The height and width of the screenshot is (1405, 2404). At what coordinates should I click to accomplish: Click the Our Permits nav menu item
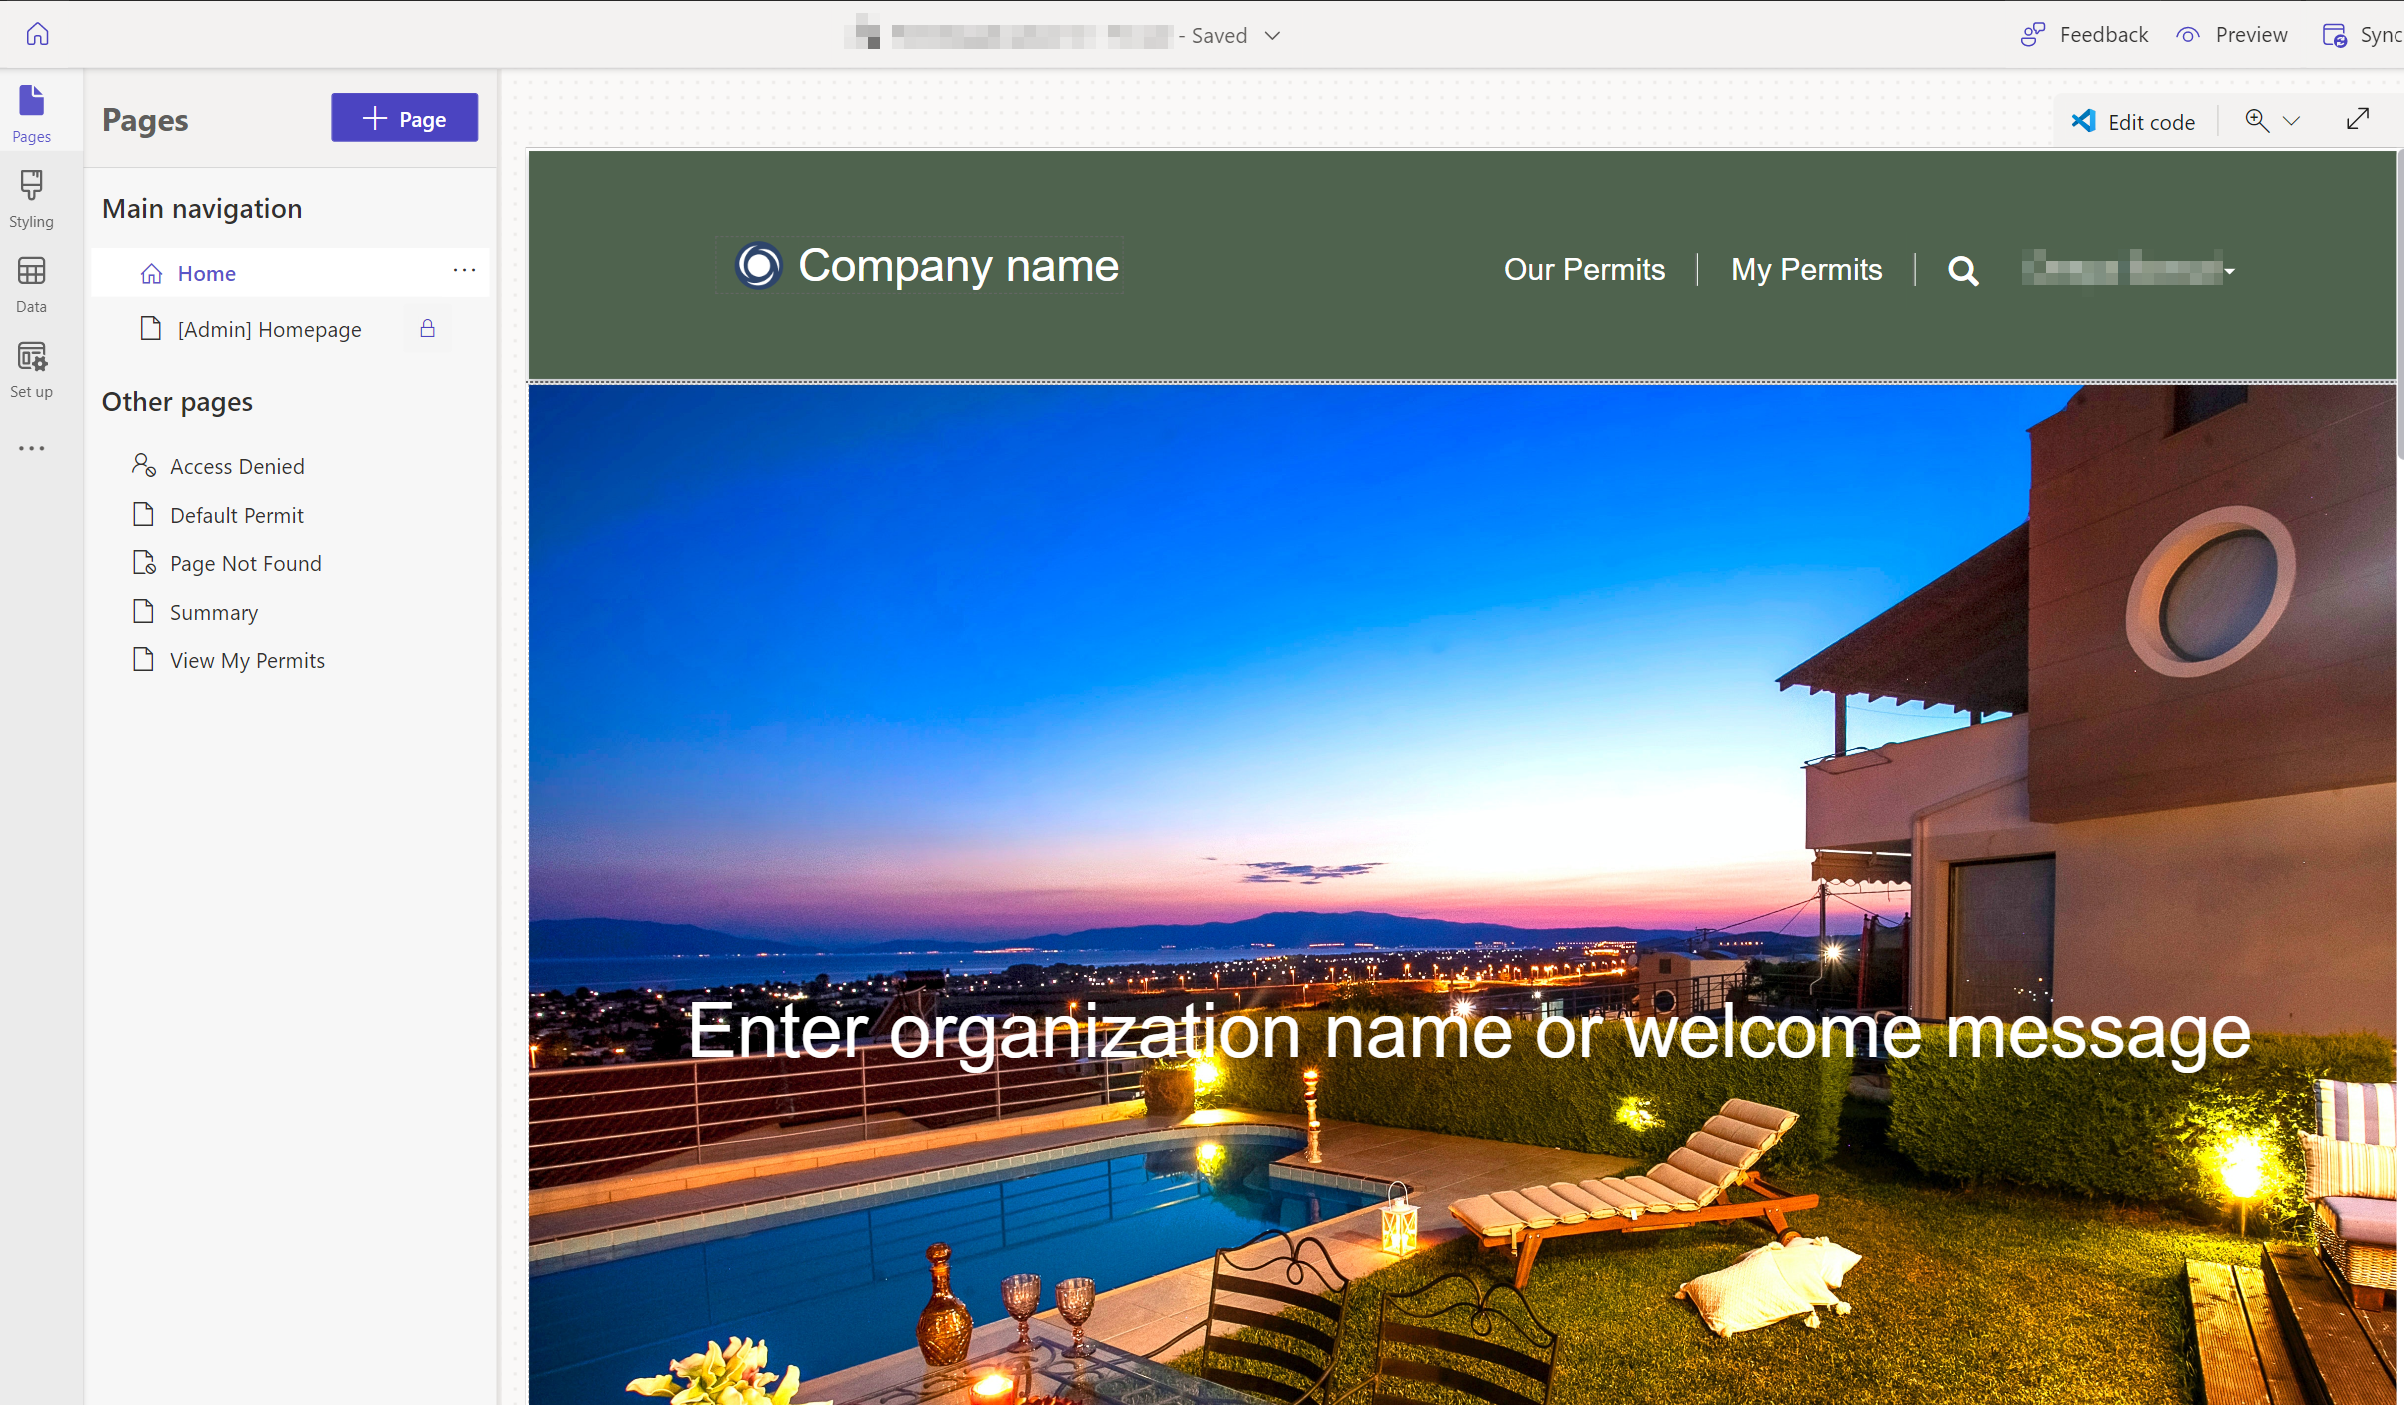(x=1583, y=269)
